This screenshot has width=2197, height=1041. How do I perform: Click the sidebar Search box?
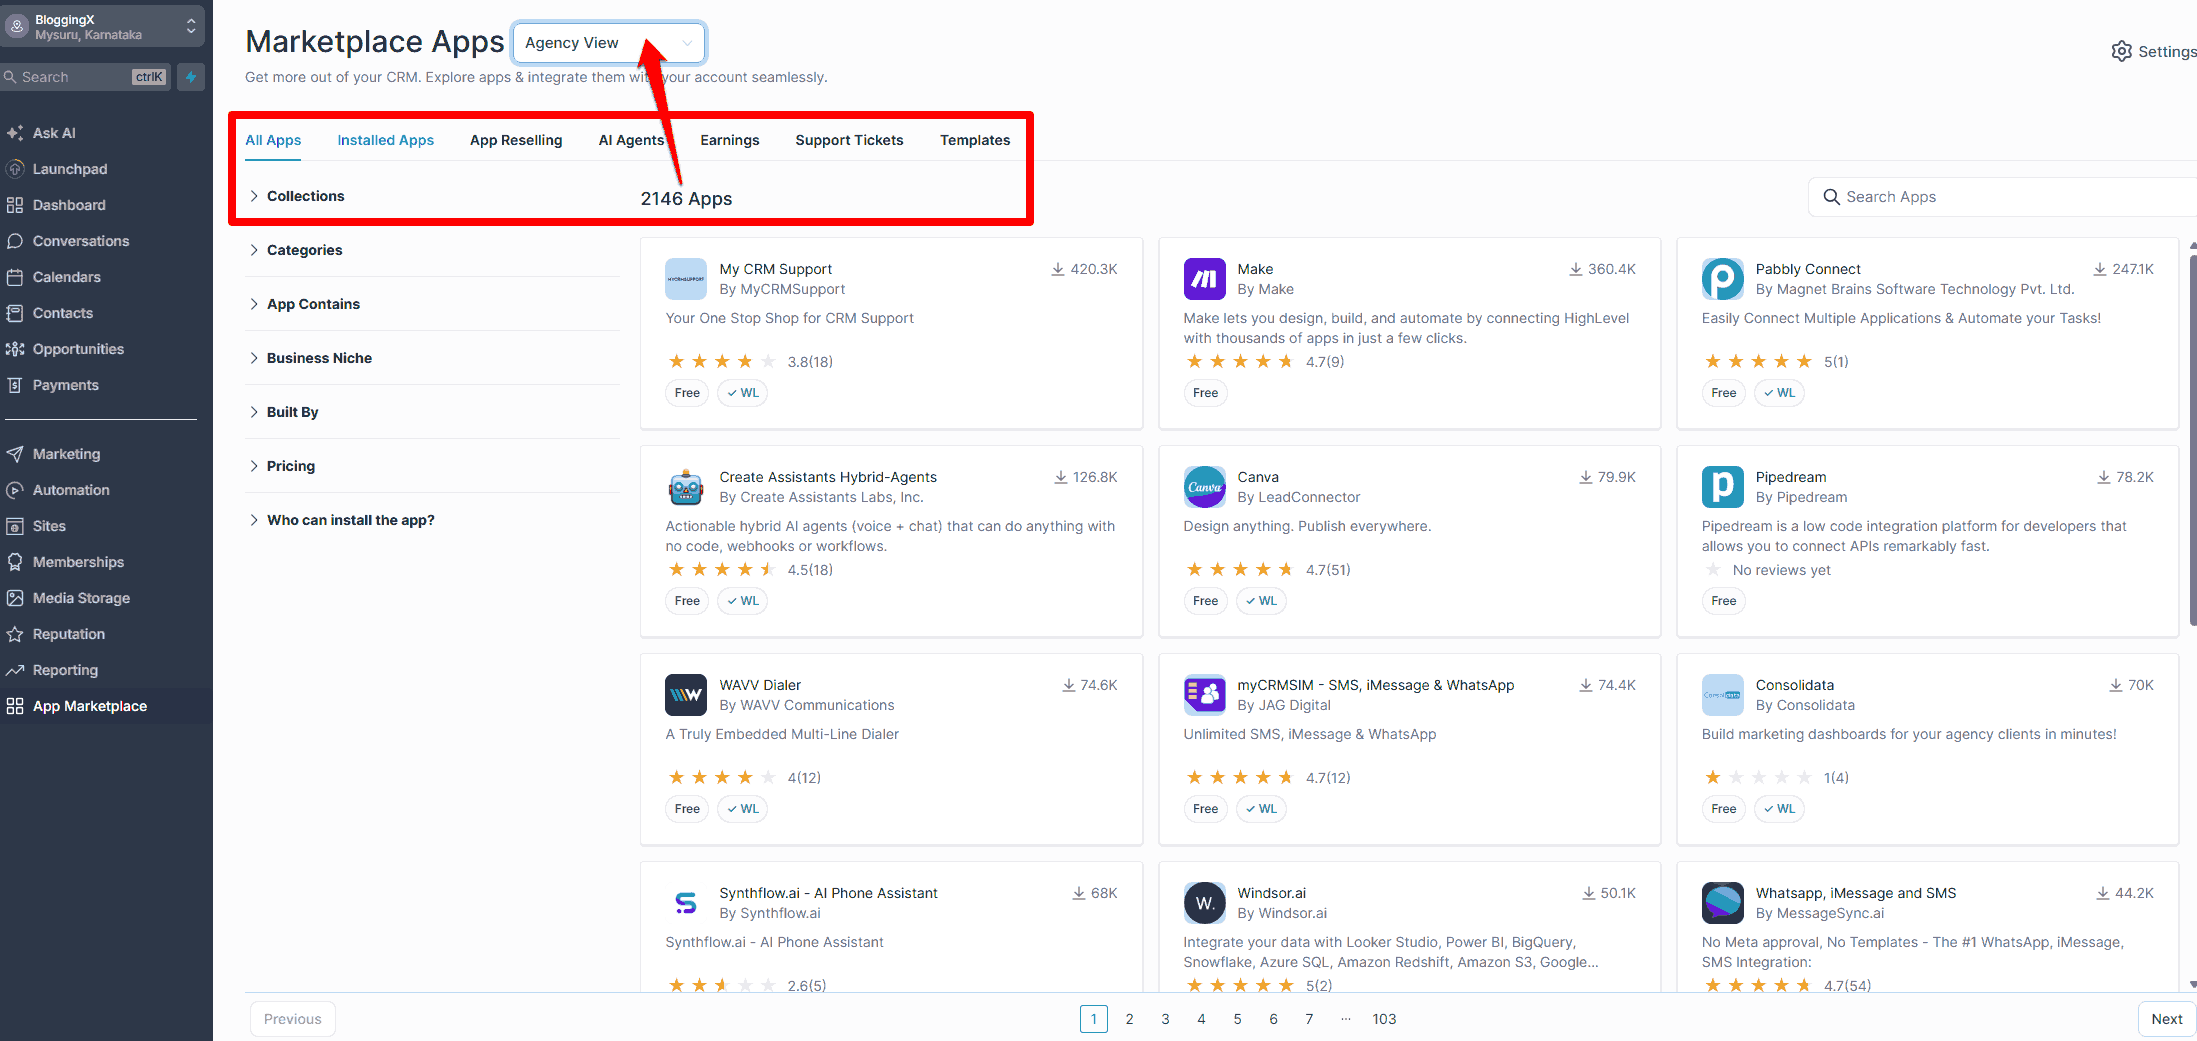coord(86,77)
